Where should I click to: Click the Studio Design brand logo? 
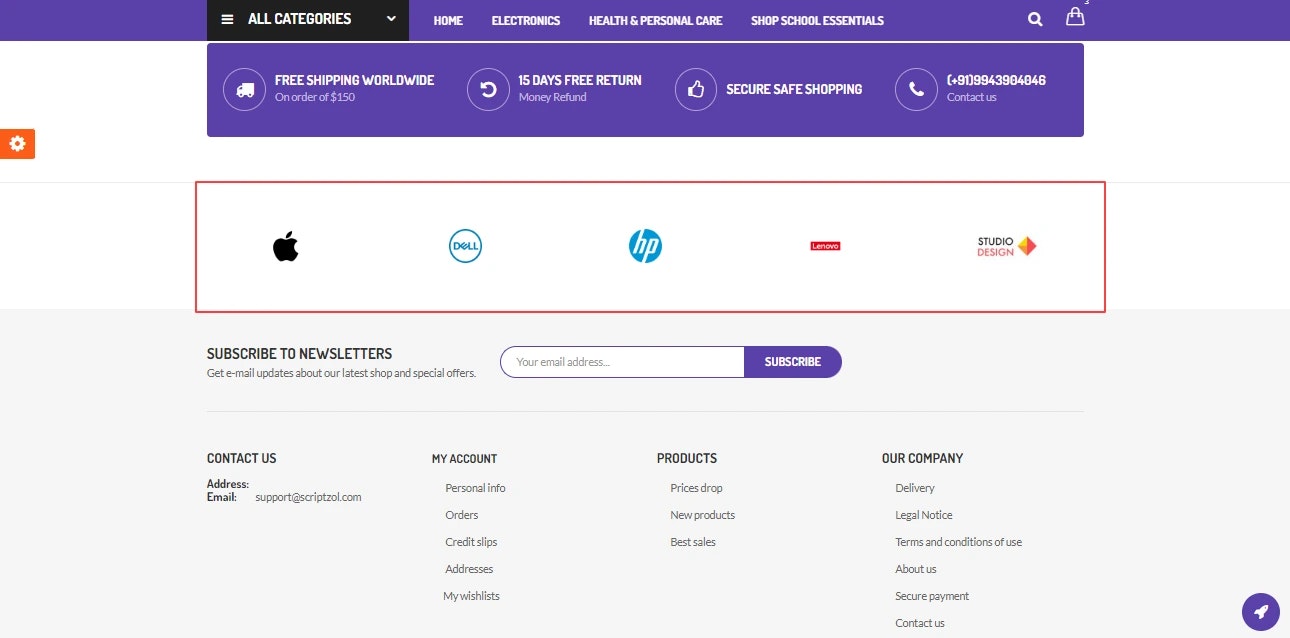(1007, 246)
